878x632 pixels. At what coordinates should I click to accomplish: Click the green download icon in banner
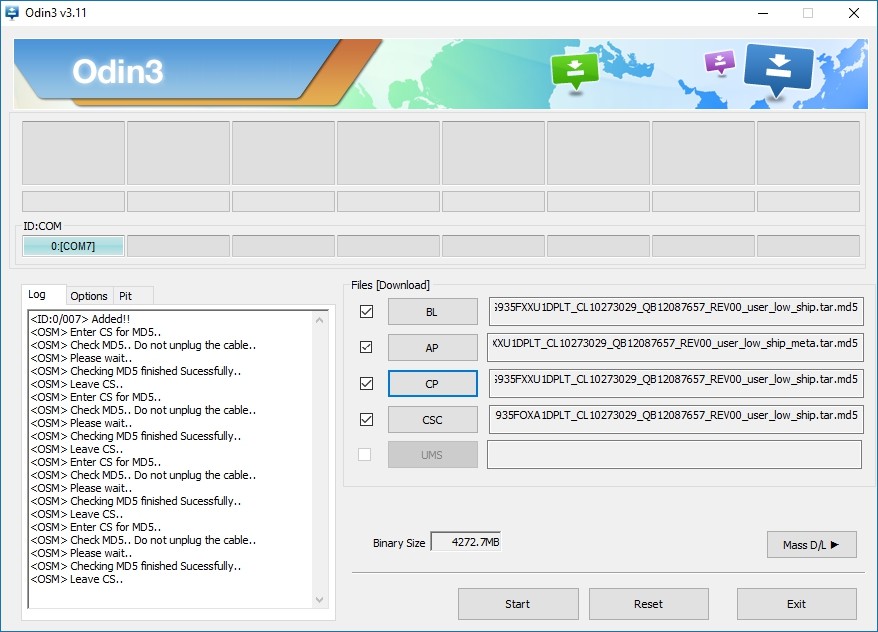point(574,69)
